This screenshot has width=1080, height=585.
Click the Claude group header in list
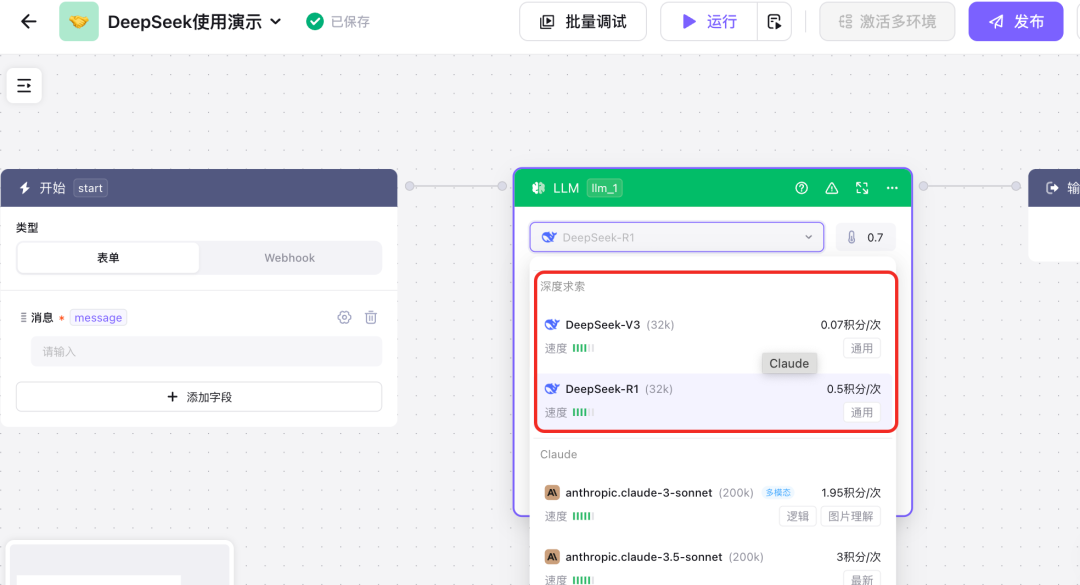pyautogui.click(x=559, y=454)
